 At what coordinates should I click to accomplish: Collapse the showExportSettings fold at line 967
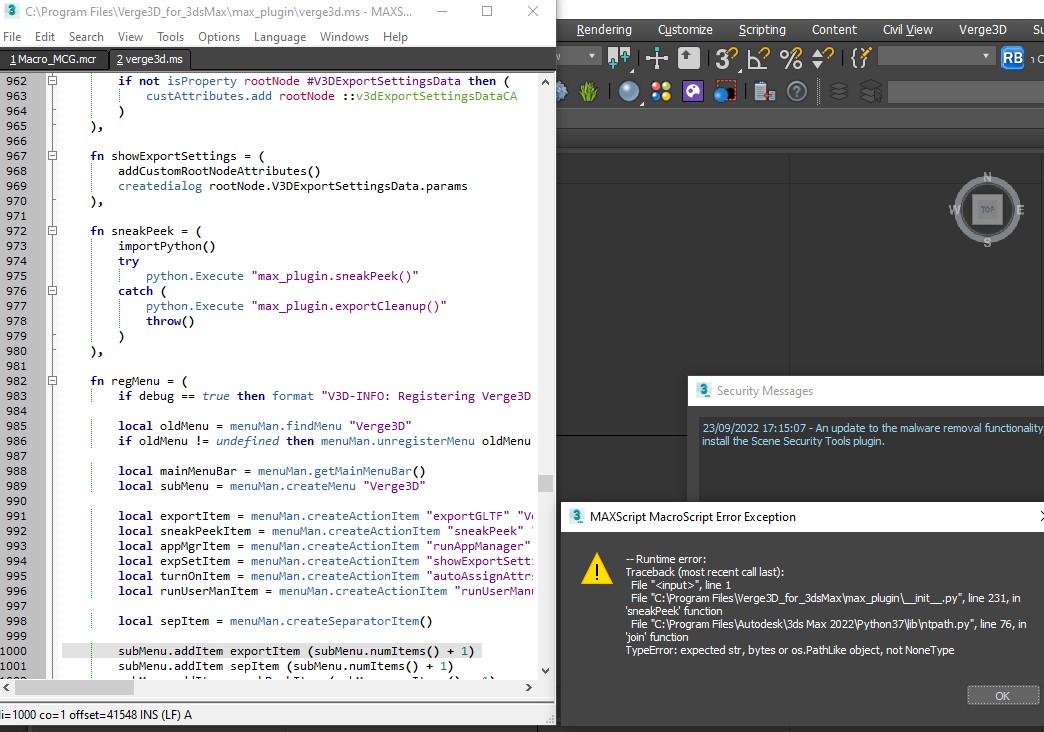pos(52,156)
